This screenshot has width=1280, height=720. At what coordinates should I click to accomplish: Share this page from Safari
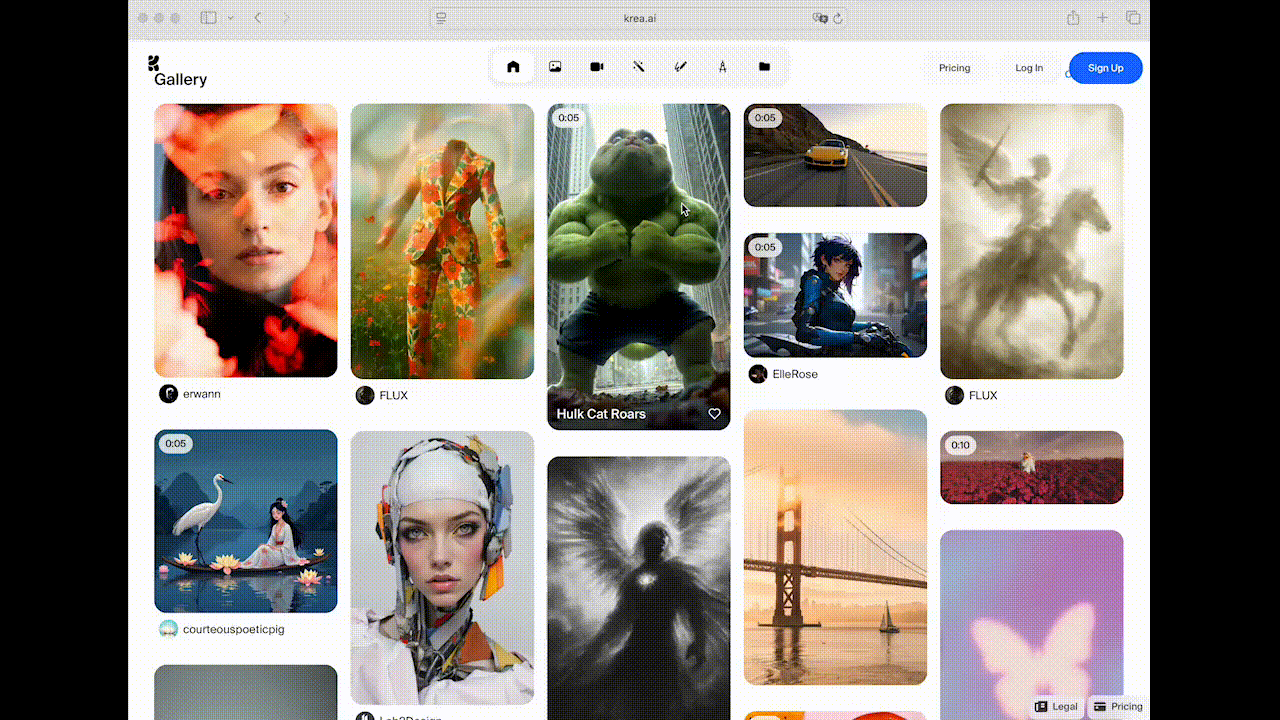(1073, 18)
